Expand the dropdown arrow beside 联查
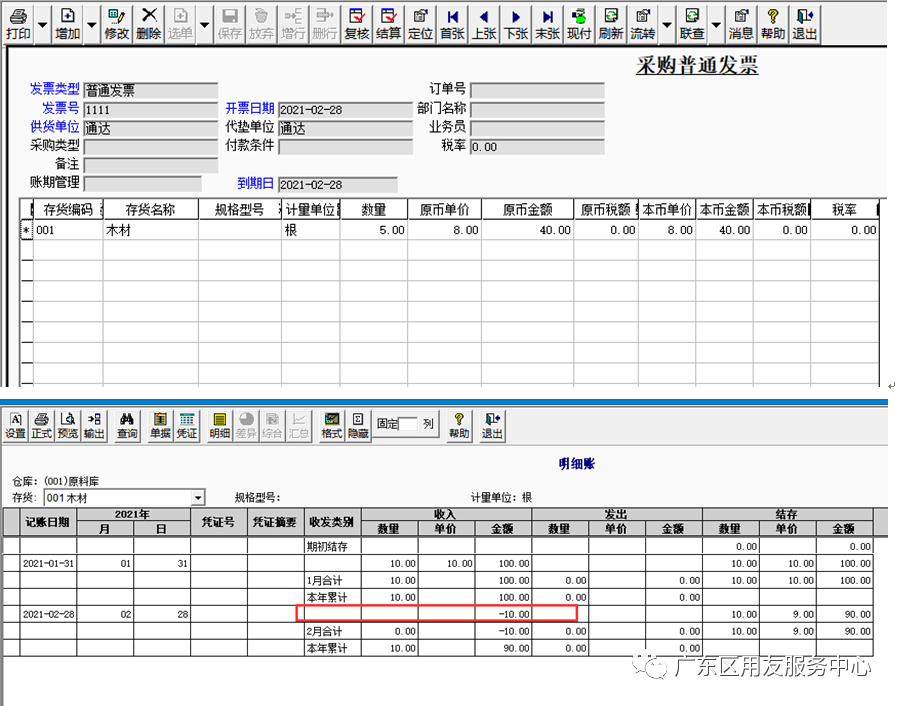 (x=715, y=24)
